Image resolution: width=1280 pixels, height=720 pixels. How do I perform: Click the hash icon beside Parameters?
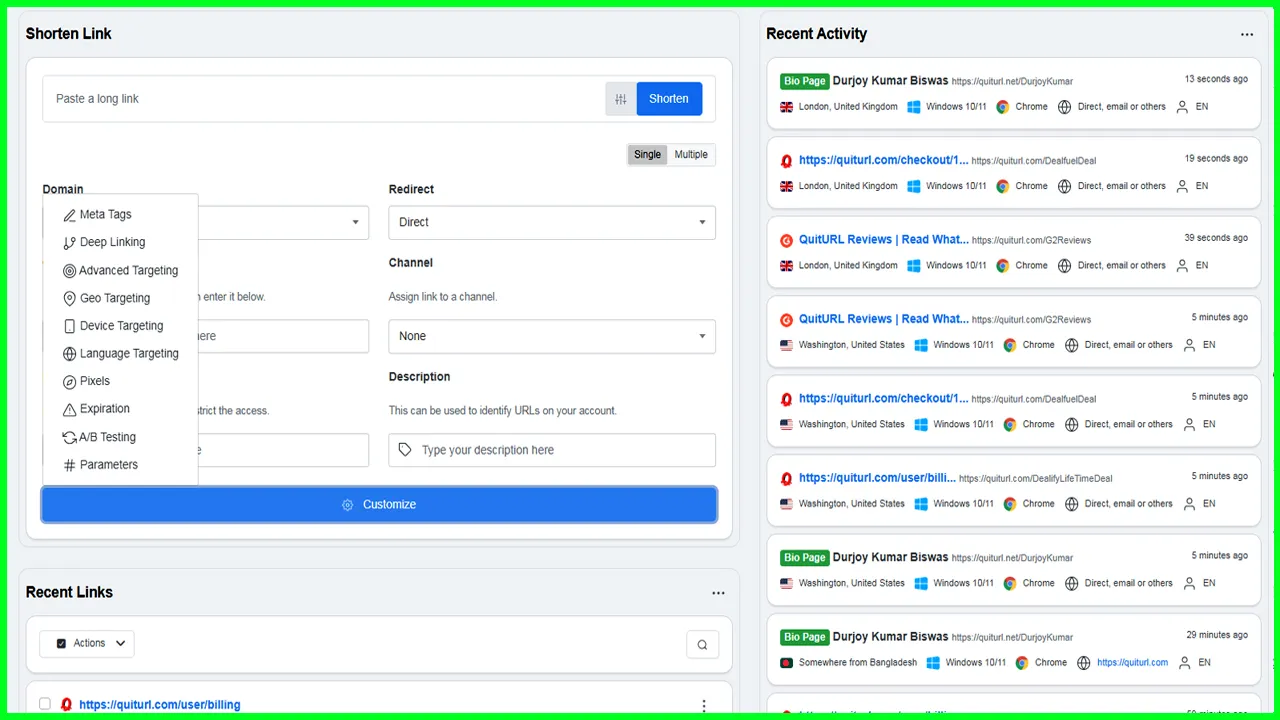coord(69,465)
